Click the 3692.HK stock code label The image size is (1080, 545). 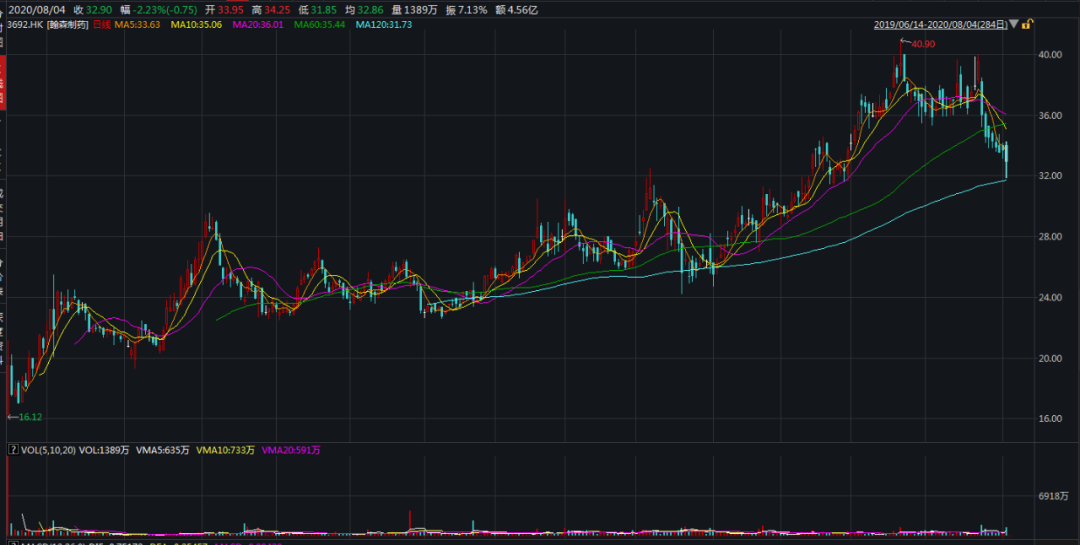pos(25,23)
